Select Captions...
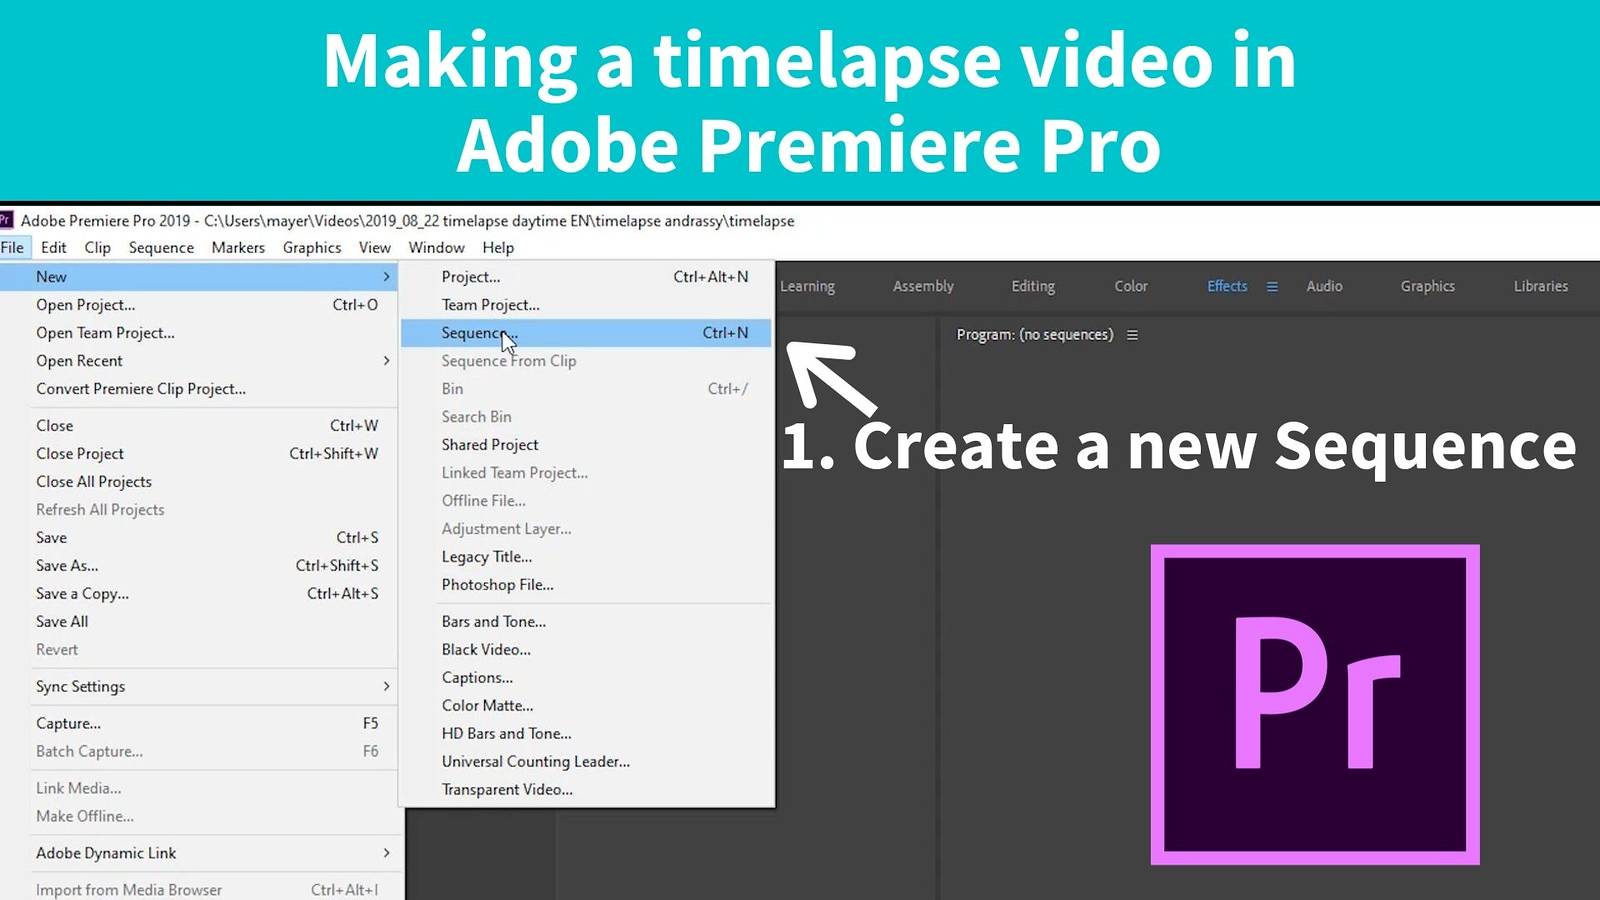 586,677
